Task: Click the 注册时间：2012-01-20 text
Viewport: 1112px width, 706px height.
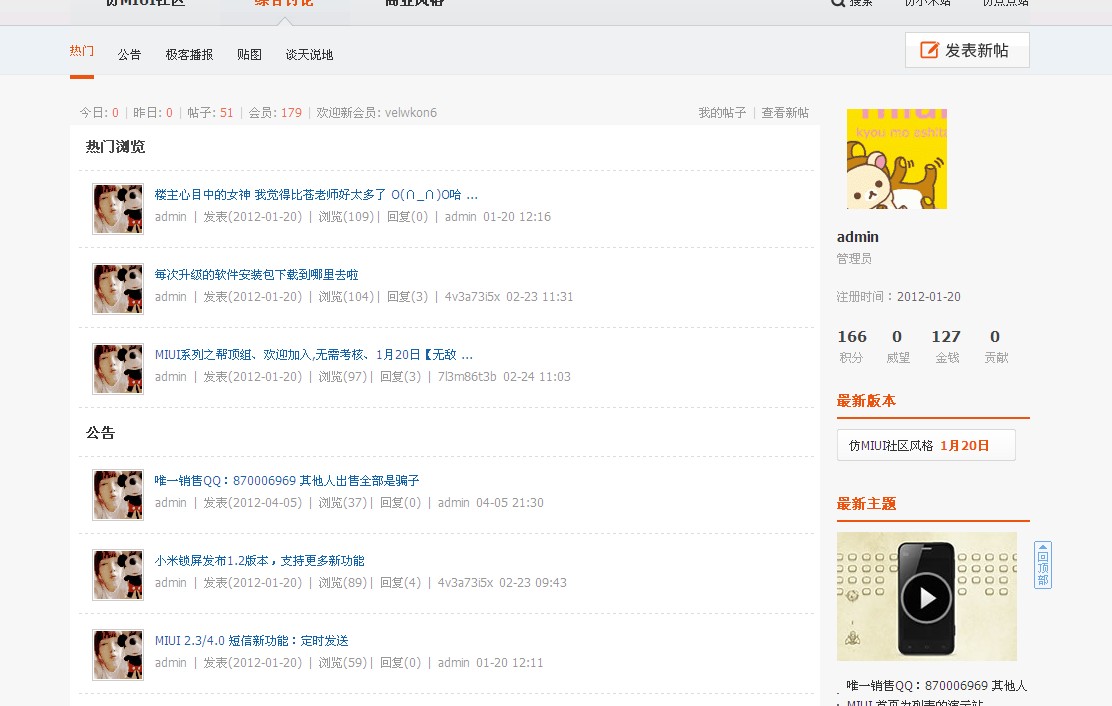Action: pyautogui.click(x=899, y=297)
